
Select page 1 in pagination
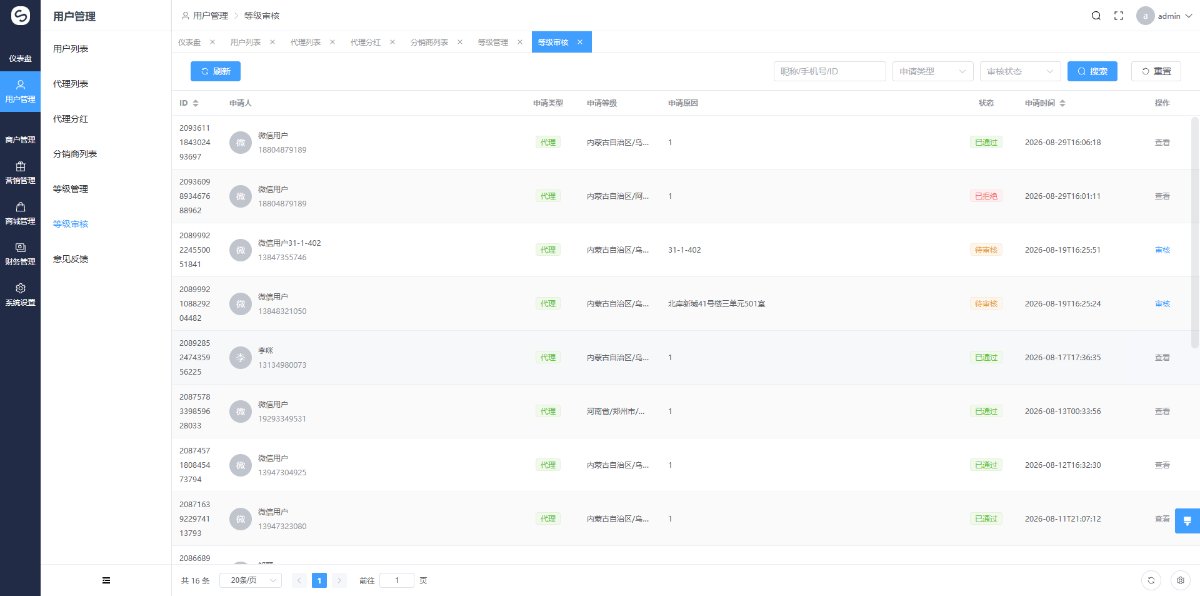click(x=319, y=580)
